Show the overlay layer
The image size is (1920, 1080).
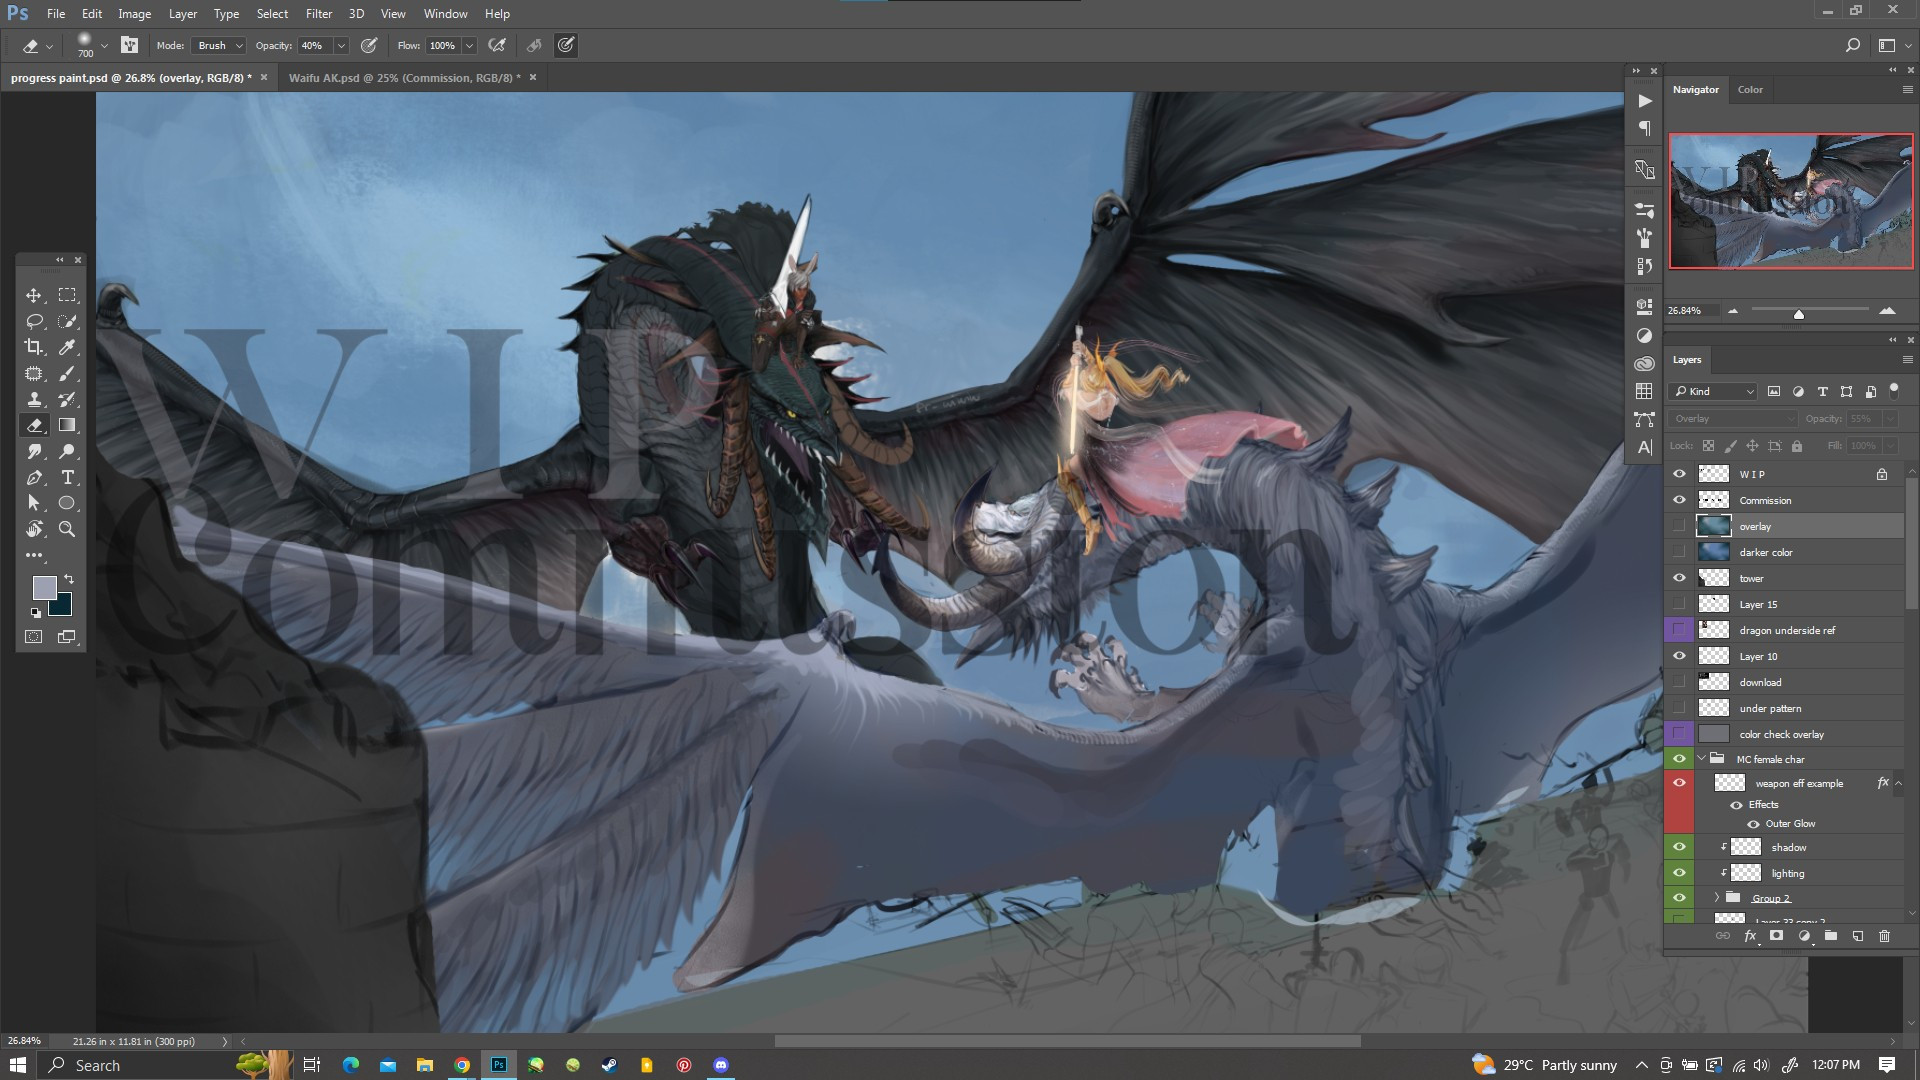[x=1679, y=527]
